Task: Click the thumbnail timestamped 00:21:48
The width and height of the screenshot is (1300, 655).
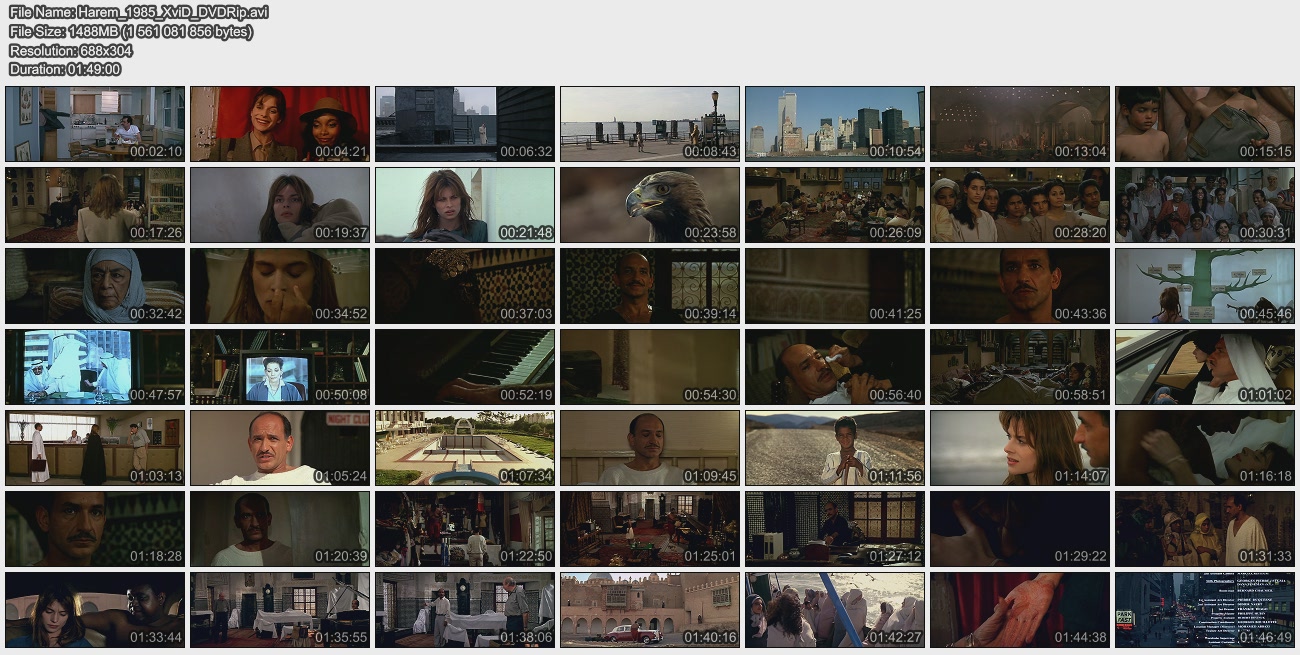Action: point(465,205)
